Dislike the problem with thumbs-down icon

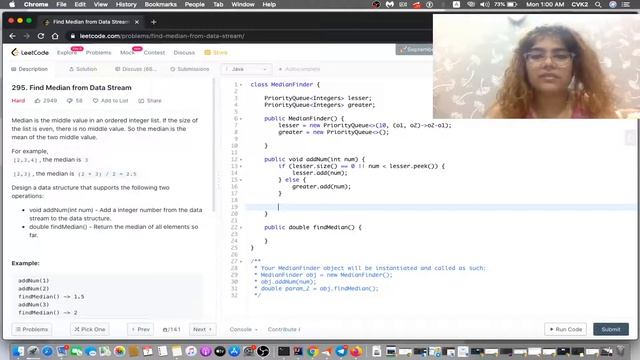69,100
